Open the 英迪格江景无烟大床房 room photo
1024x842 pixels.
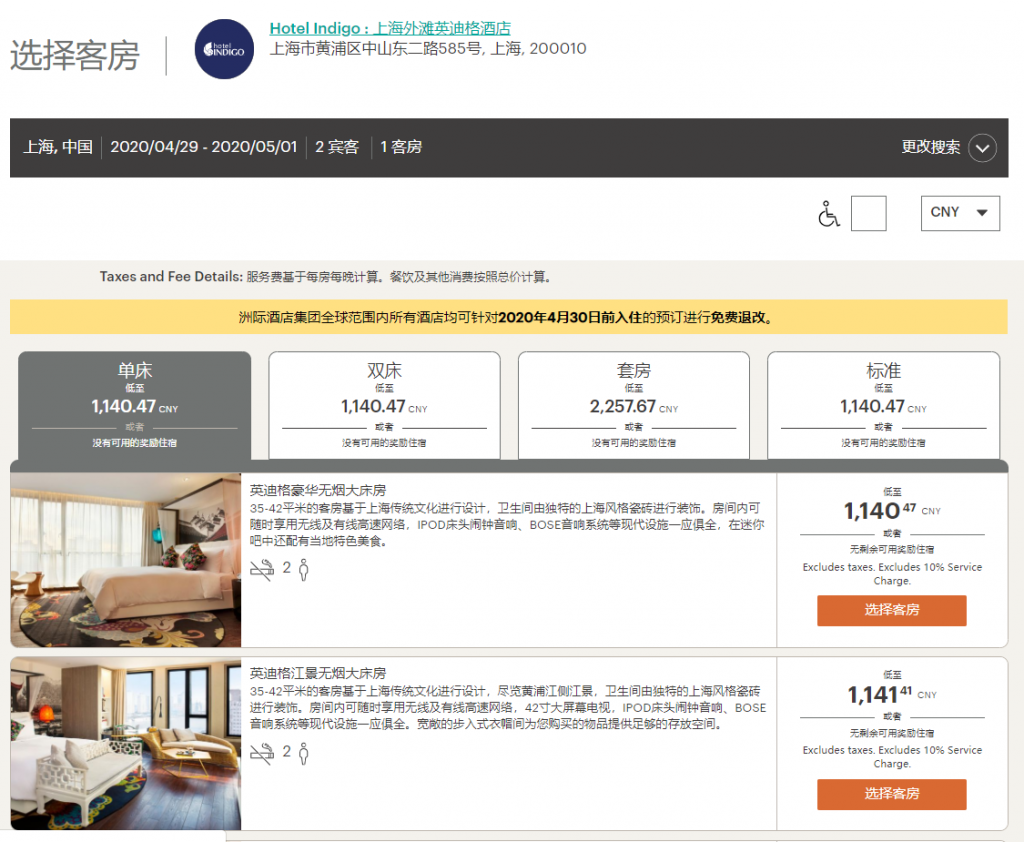tap(126, 743)
